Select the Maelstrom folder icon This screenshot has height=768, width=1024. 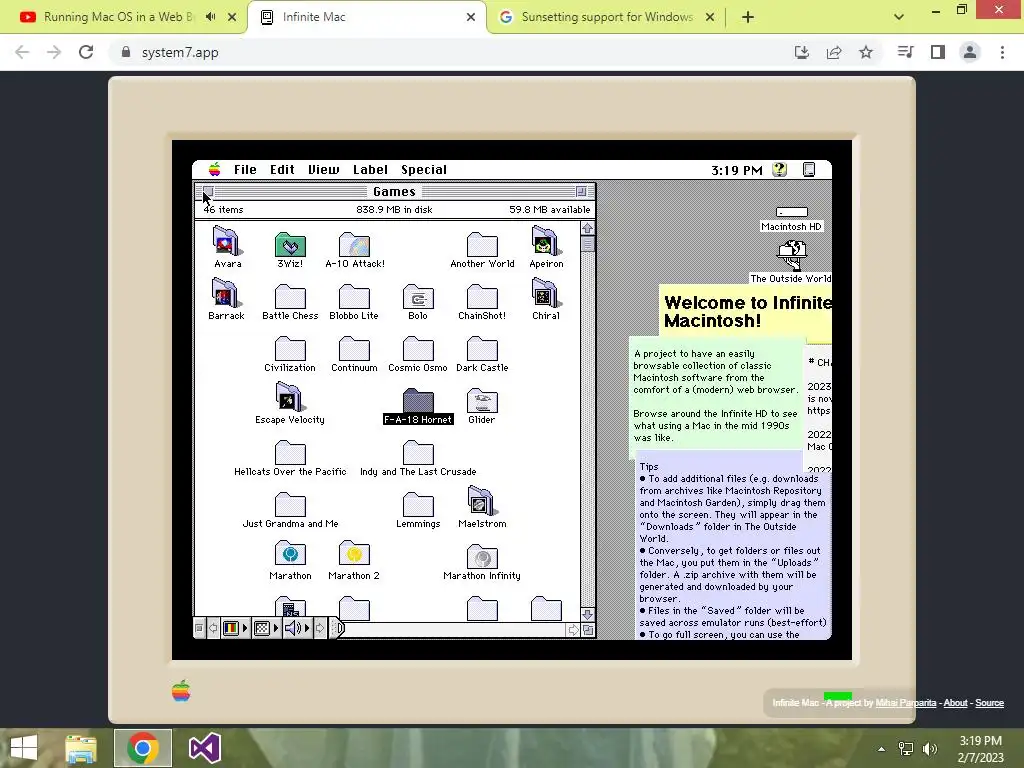click(x=482, y=503)
